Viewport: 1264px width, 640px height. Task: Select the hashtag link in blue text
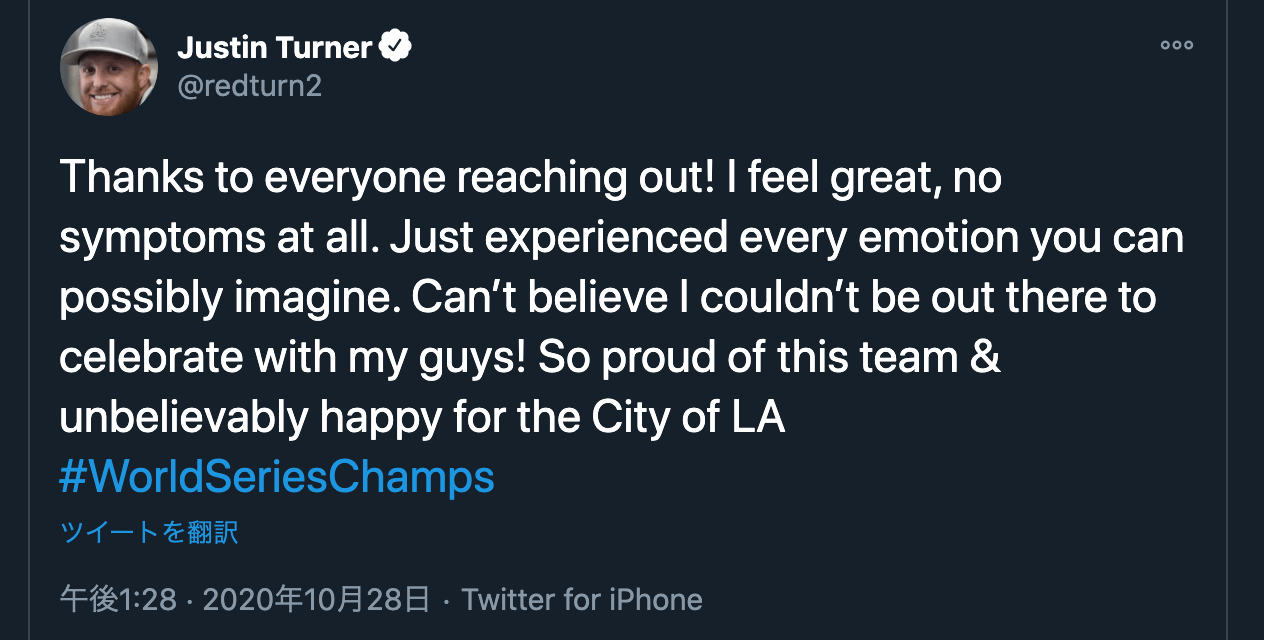click(x=276, y=477)
